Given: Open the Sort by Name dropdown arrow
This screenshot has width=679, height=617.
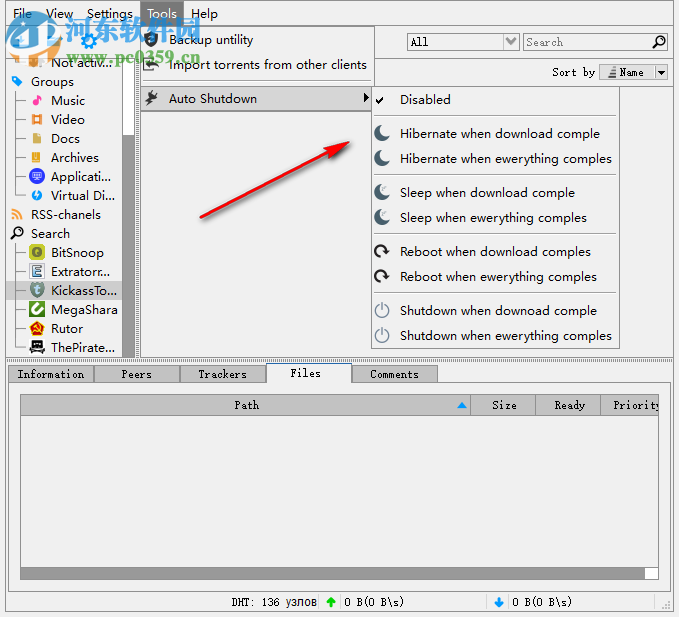Looking at the screenshot, I should pyautogui.click(x=661, y=72).
